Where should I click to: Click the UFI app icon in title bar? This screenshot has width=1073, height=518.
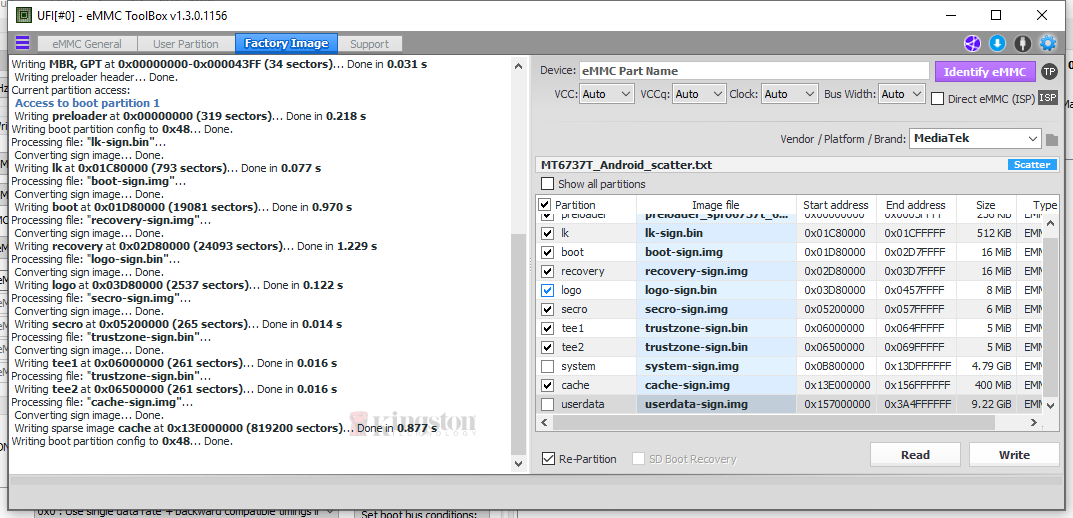(23, 14)
